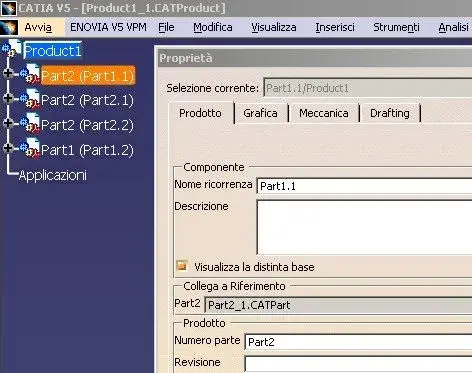Open the Avvia menu

point(38,27)
